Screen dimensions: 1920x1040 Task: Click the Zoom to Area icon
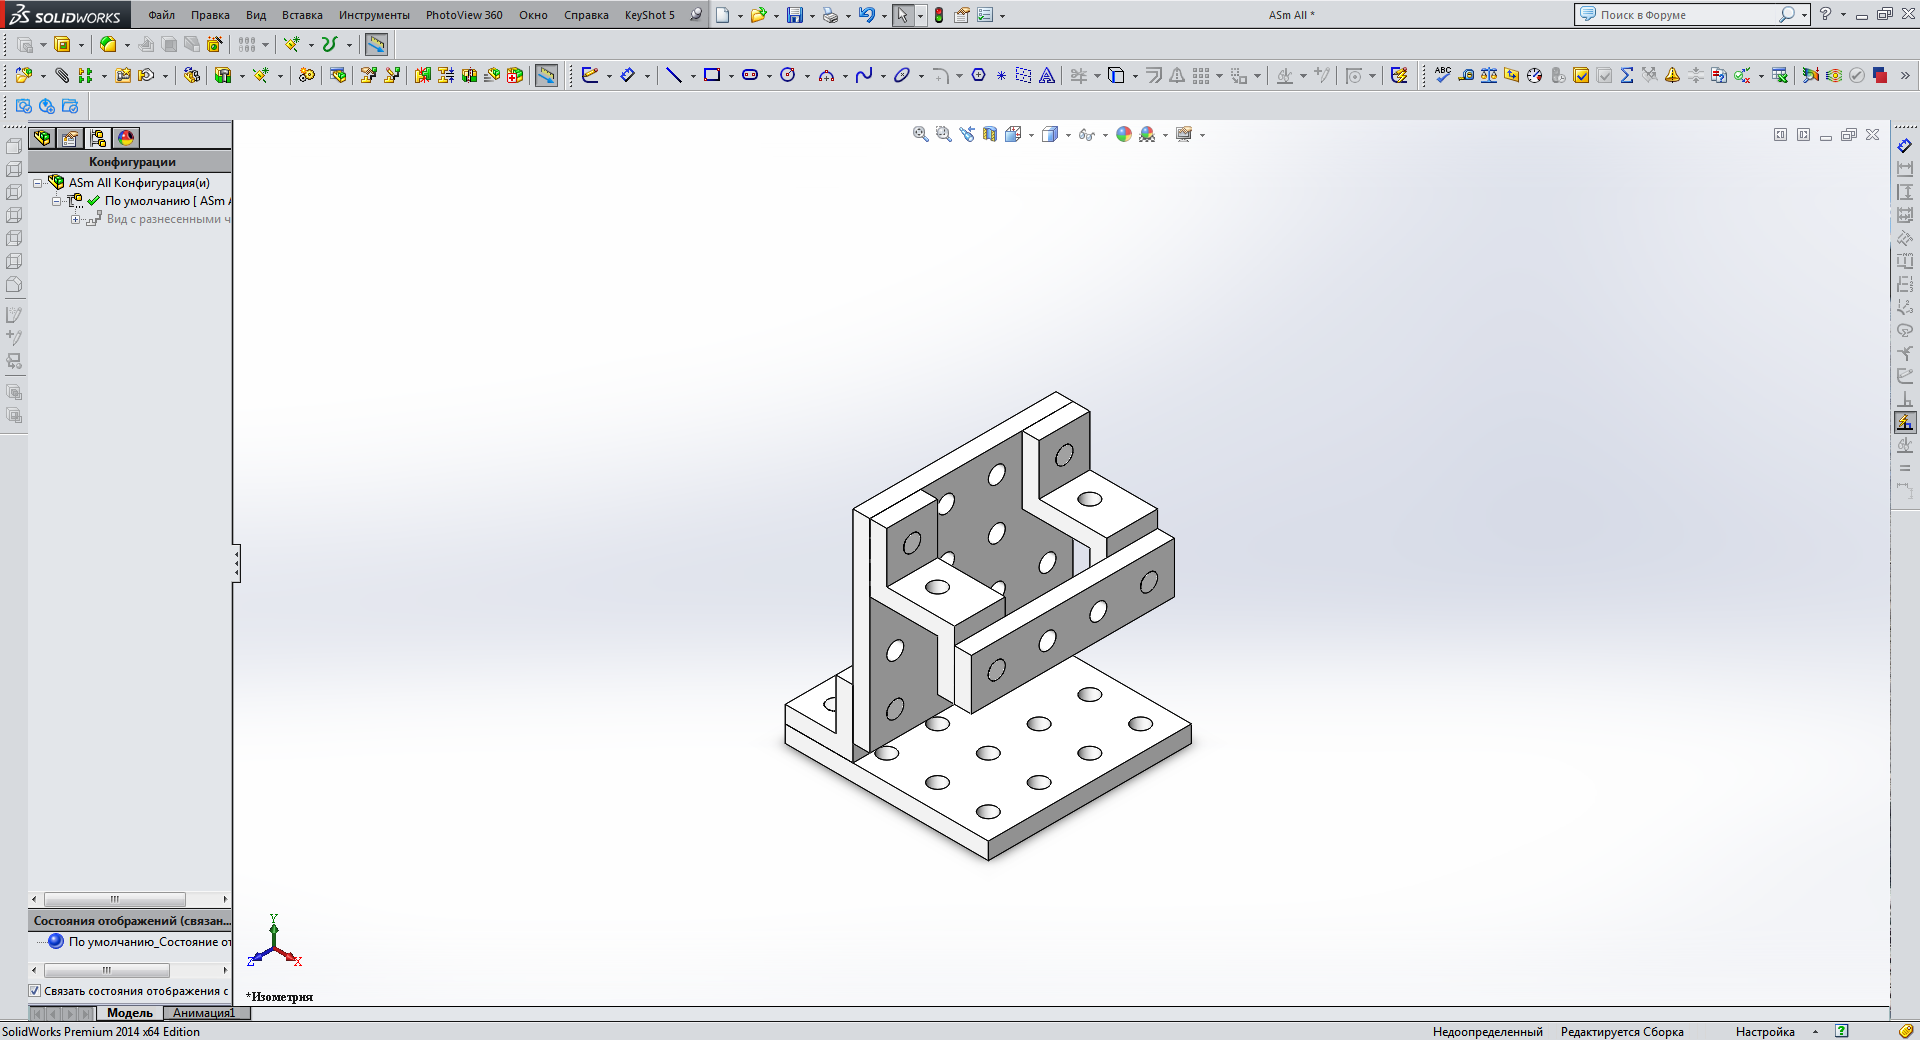(x=943, y=134)
